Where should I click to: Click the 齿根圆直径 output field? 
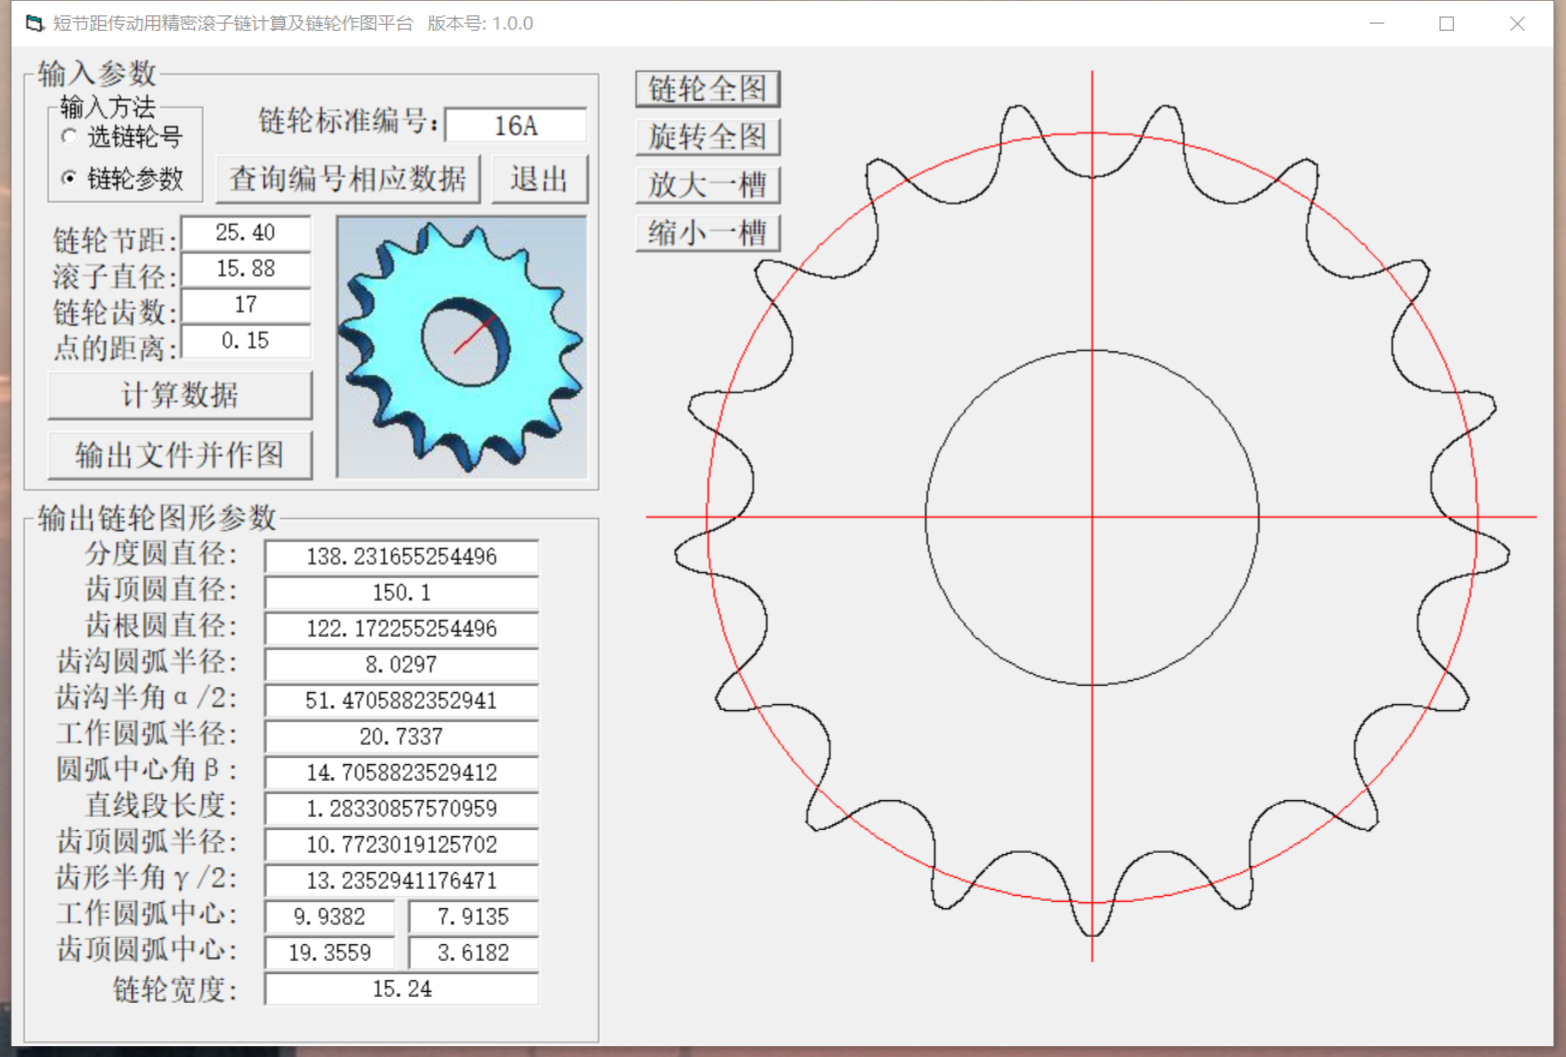[401, 628]
